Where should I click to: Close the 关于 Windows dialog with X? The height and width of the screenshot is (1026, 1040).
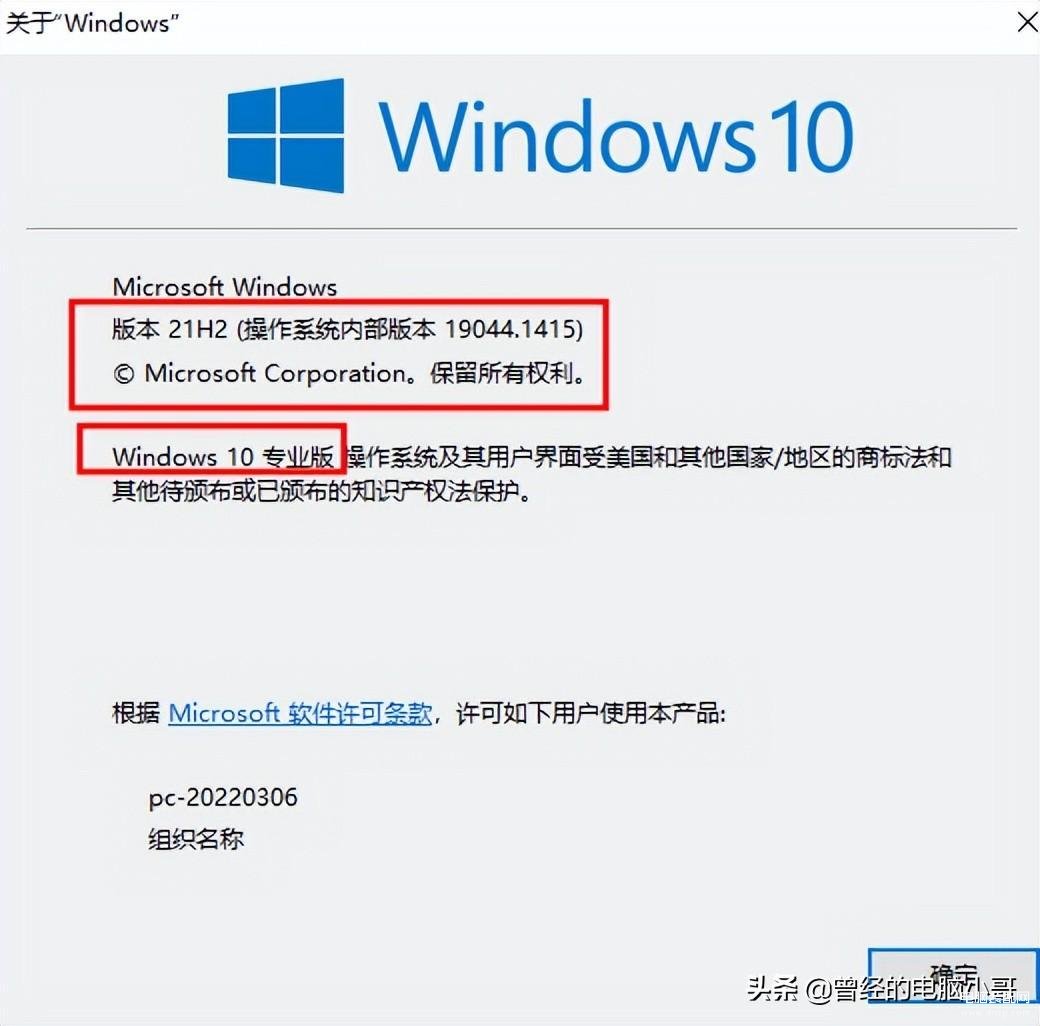tap(1027, 23)
